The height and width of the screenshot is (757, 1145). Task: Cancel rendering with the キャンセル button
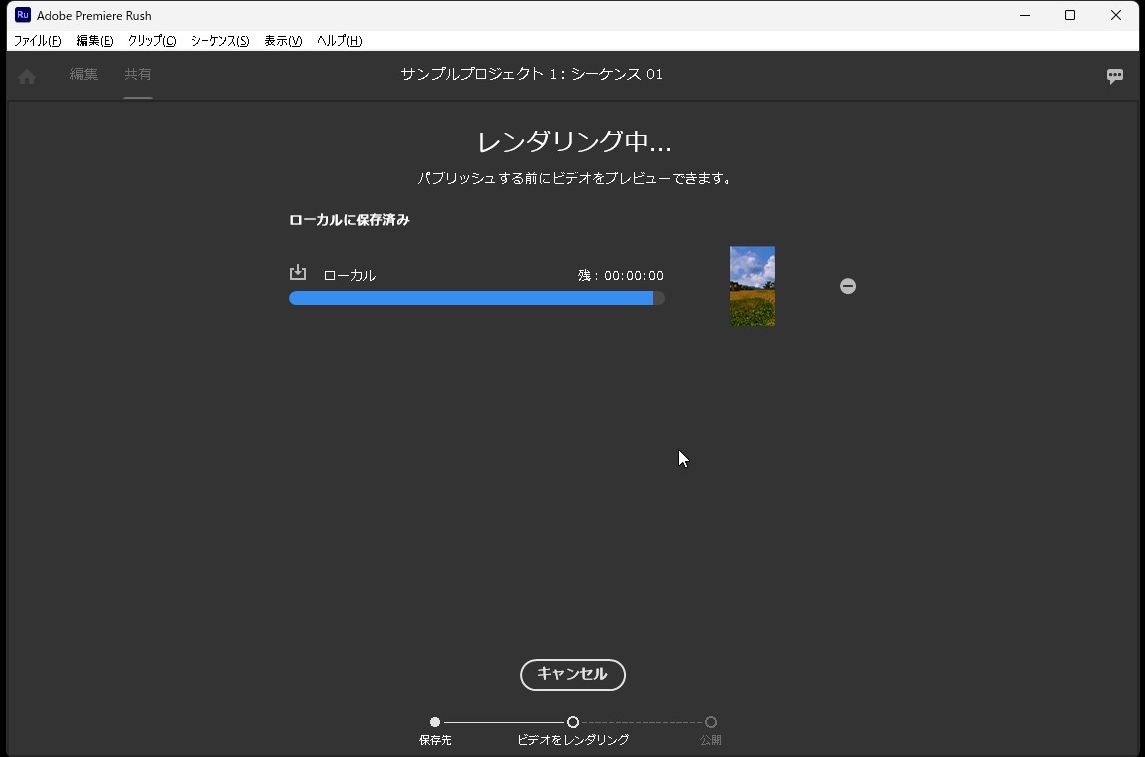(572, 675)
